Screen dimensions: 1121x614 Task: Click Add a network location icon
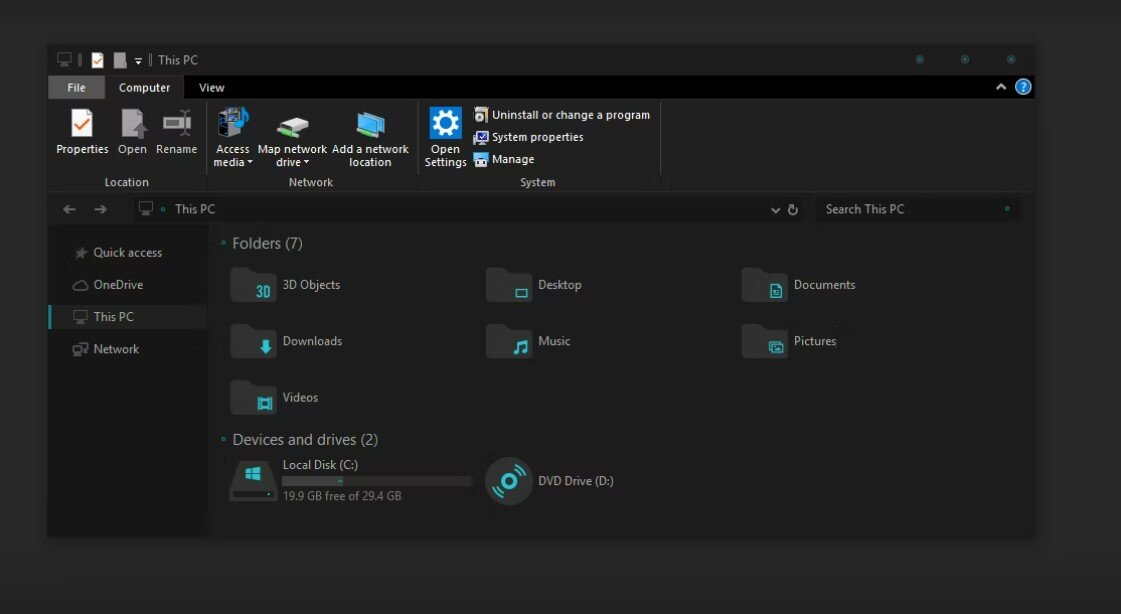coord(370,125)
